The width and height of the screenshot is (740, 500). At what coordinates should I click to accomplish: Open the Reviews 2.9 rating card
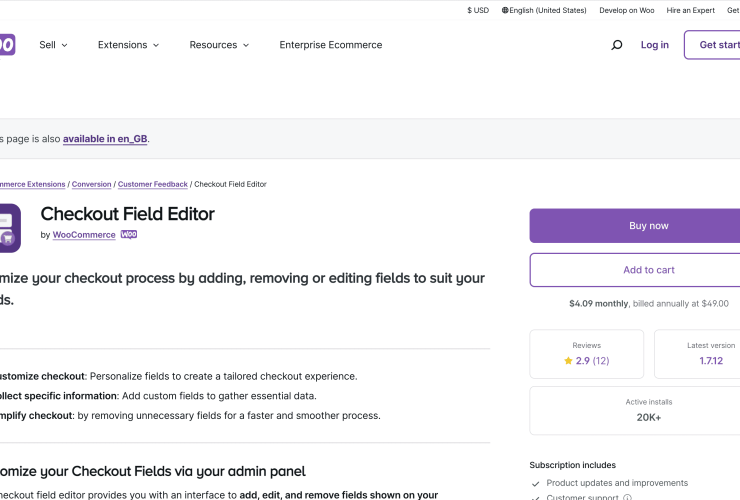click(x=586, y=354)
